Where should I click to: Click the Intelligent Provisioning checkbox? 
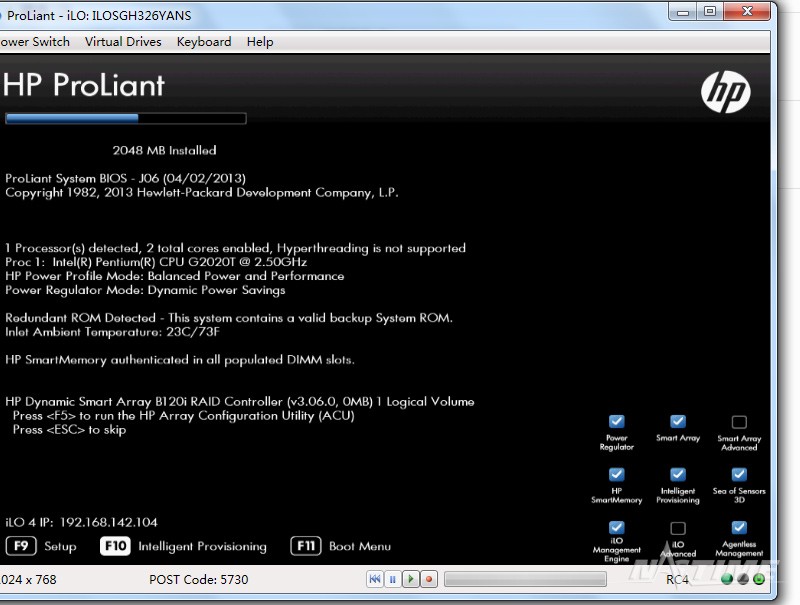click(x=678, y=474)
